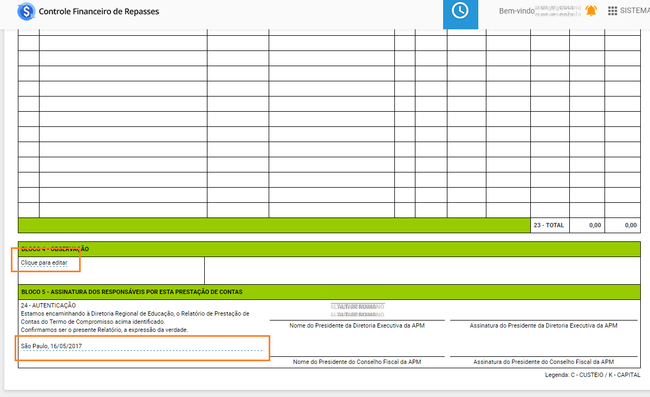Click the 'Legenda: C - Custeio / K - Capital' text

[x=592, y=375]
